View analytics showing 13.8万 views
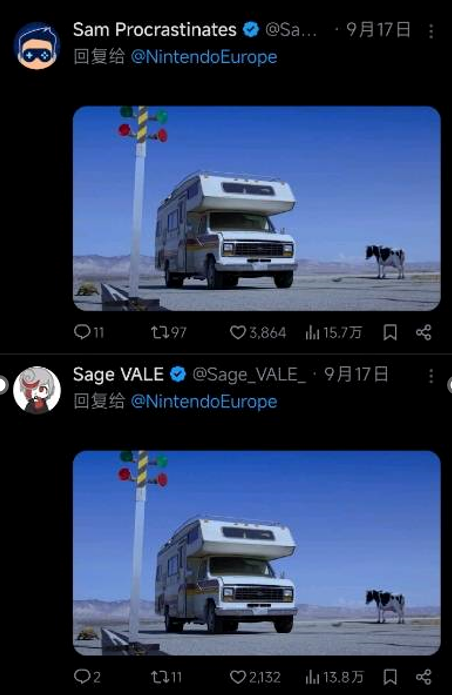 [334, 677]
